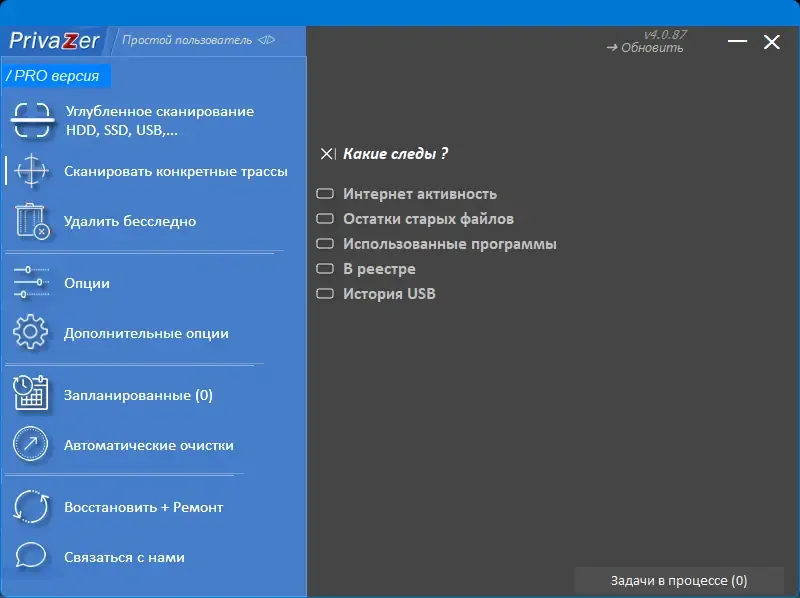Click the trash bin secure delete icon

tap(32, 221)
